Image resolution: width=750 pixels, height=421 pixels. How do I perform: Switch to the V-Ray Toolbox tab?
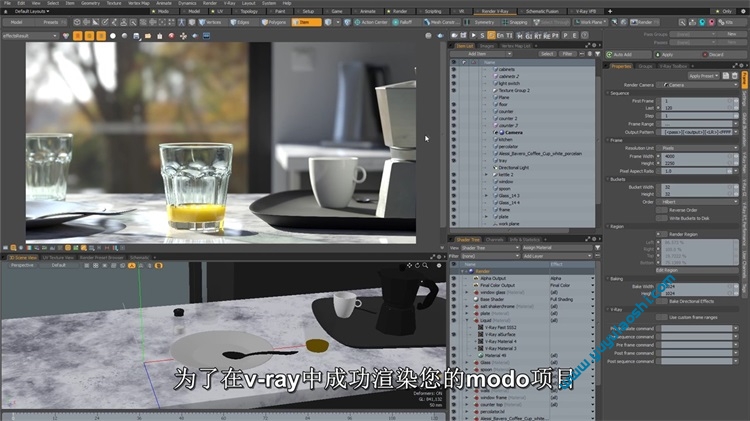tap(673, 66)
